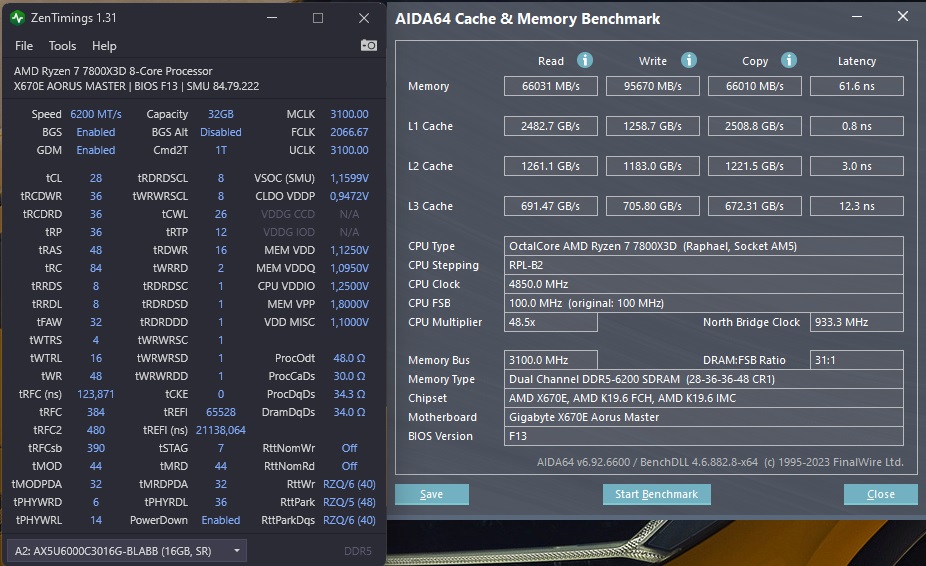Click the Read info icon in AIDA64

click(585, 60)
